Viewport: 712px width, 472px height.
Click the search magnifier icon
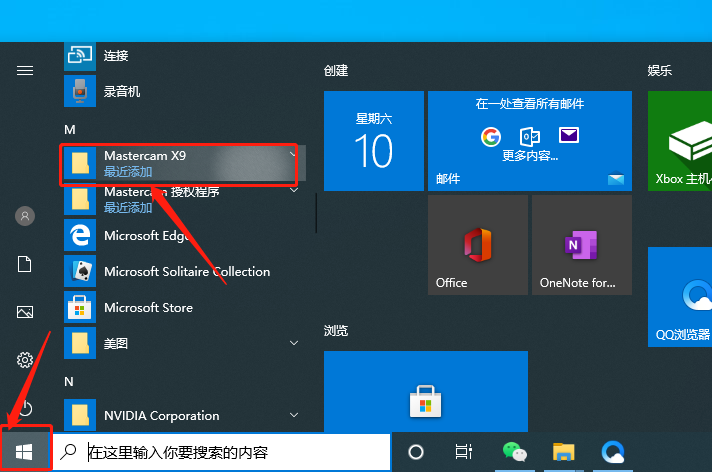click(x=69, y=452)
